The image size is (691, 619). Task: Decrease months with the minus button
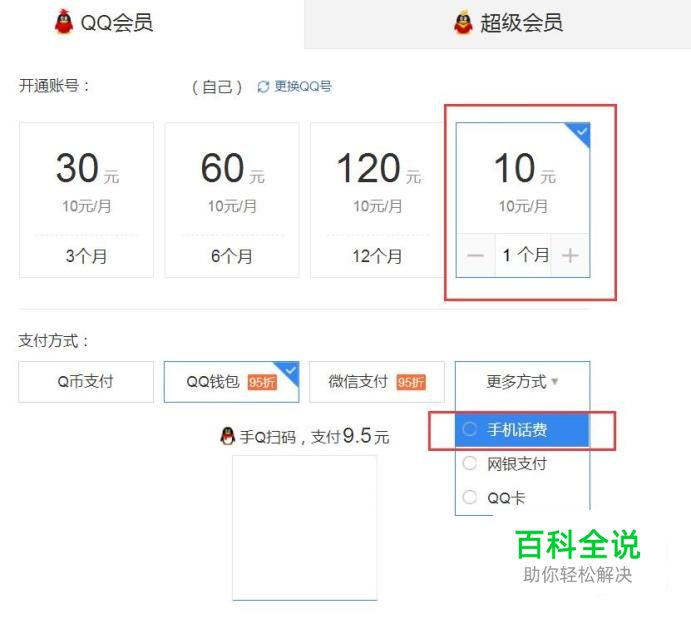(476, 256)
